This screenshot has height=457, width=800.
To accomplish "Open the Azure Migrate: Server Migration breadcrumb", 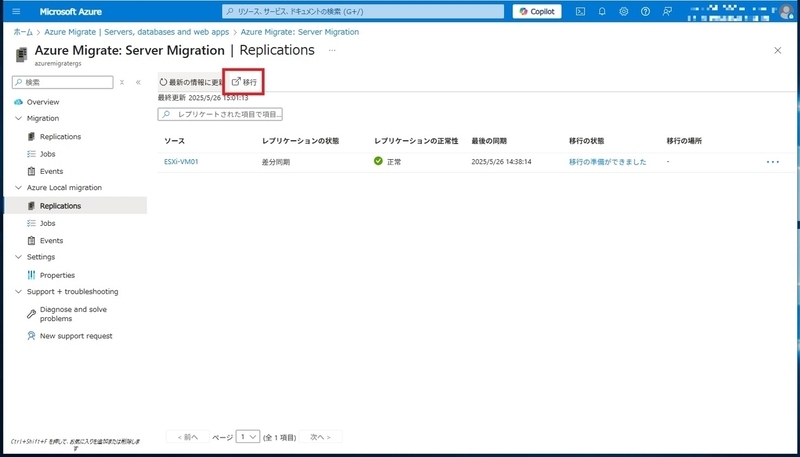I will pyautogui.click(x=299, y=32).
